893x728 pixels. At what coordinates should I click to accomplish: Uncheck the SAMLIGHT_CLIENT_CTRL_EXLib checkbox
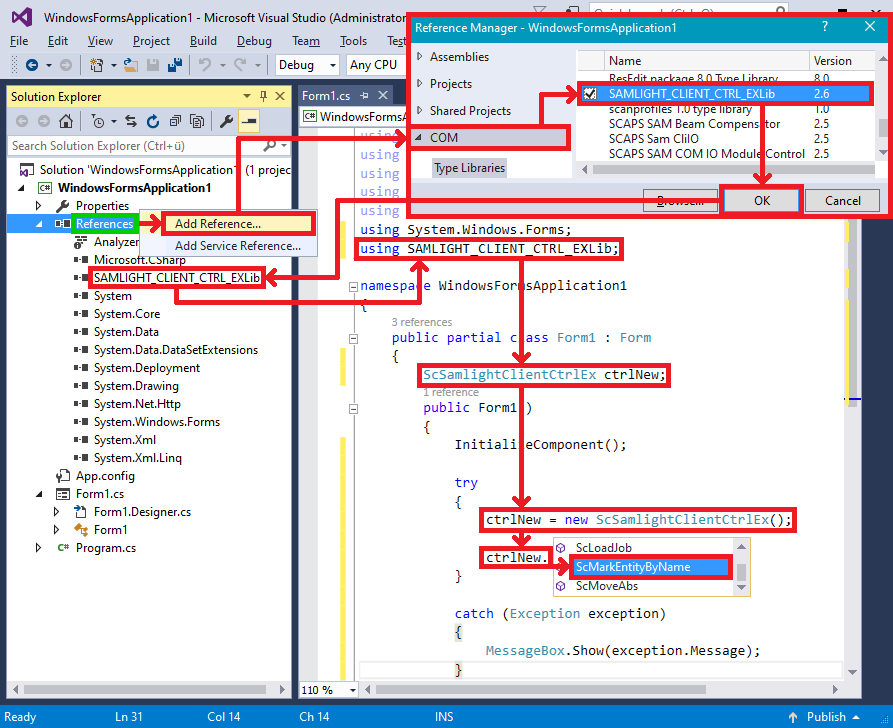[590, 93]
